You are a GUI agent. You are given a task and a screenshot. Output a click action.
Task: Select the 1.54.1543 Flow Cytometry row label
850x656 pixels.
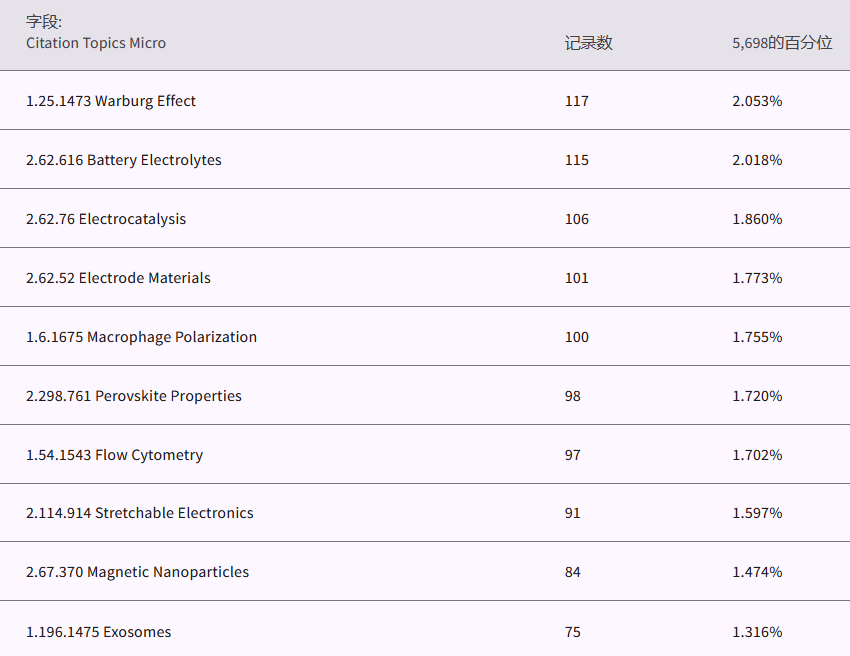(114, 455)
